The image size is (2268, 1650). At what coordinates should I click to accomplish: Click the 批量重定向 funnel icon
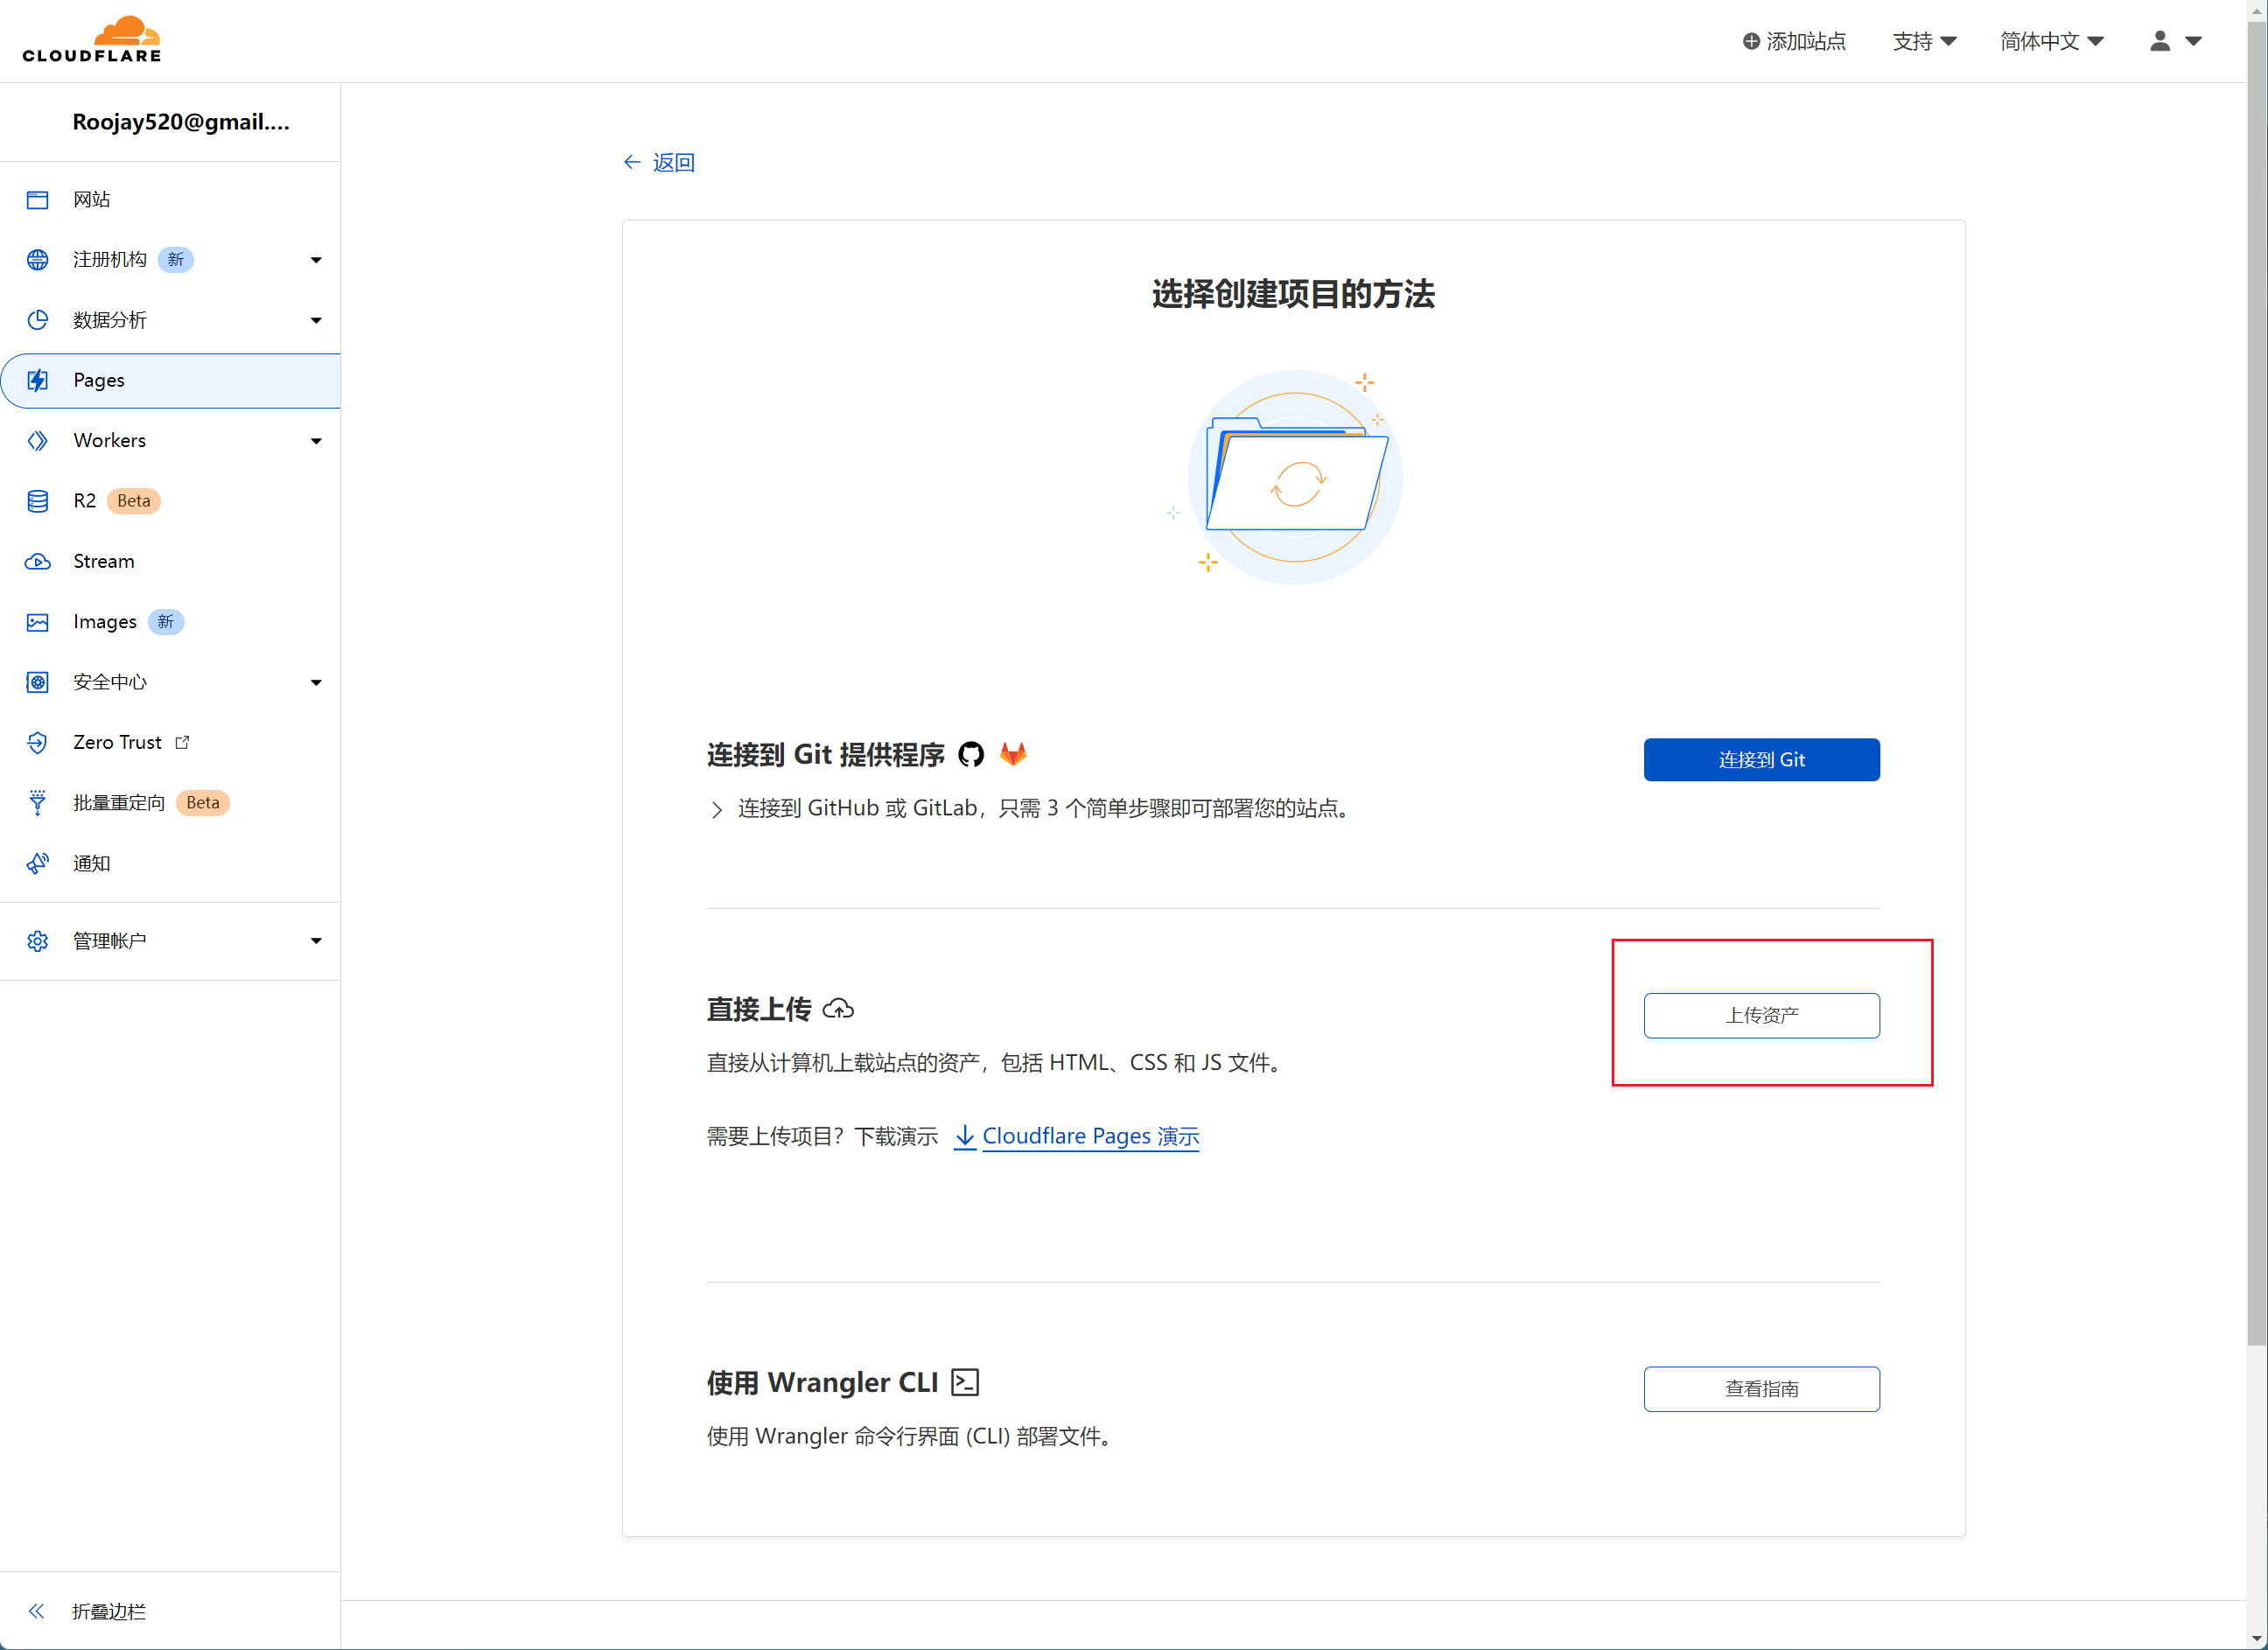(x=38, y=803)
